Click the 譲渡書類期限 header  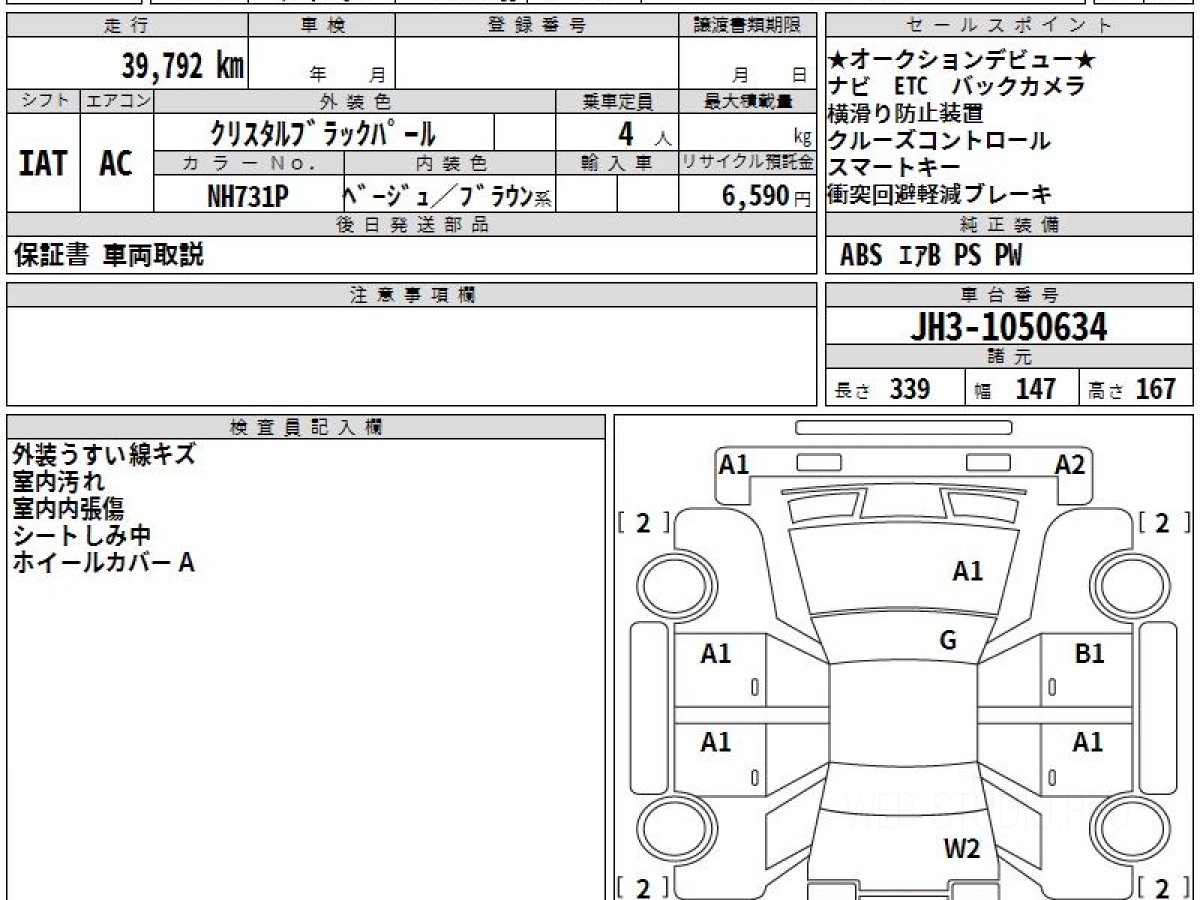click(x=747, y=26)
